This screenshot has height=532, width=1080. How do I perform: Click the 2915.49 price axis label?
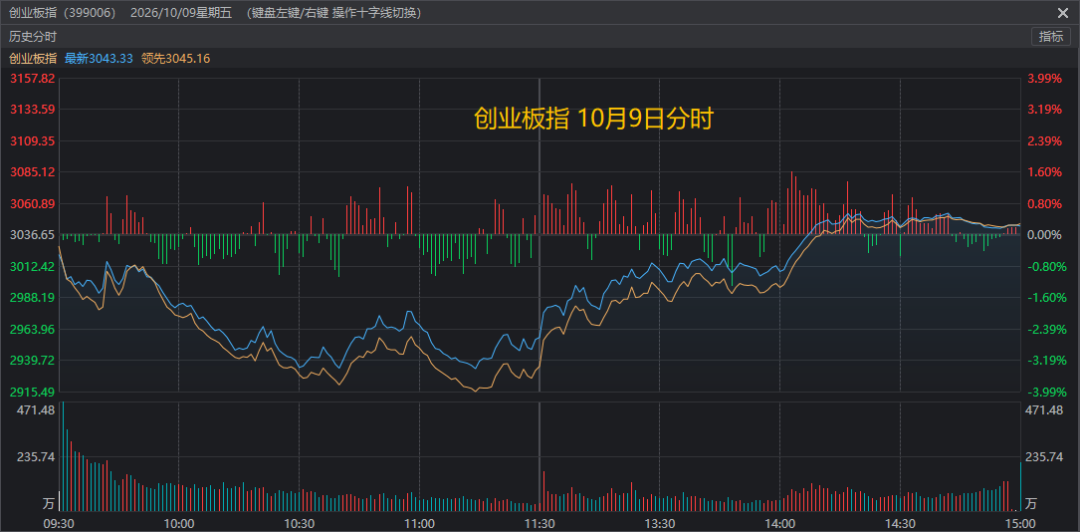[x=32, y=392]
